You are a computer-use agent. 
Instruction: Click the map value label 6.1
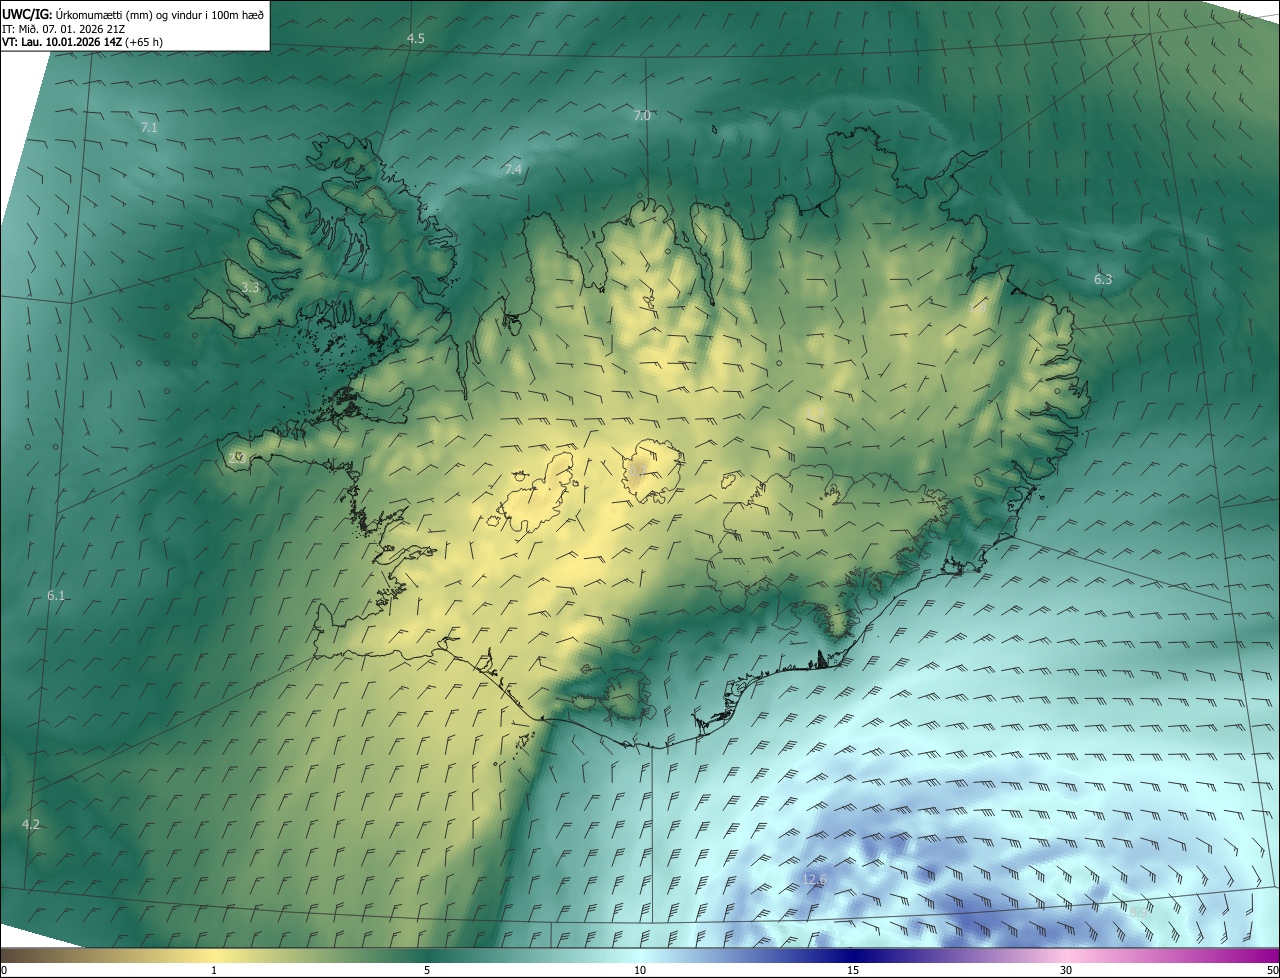tap(56, 596)
